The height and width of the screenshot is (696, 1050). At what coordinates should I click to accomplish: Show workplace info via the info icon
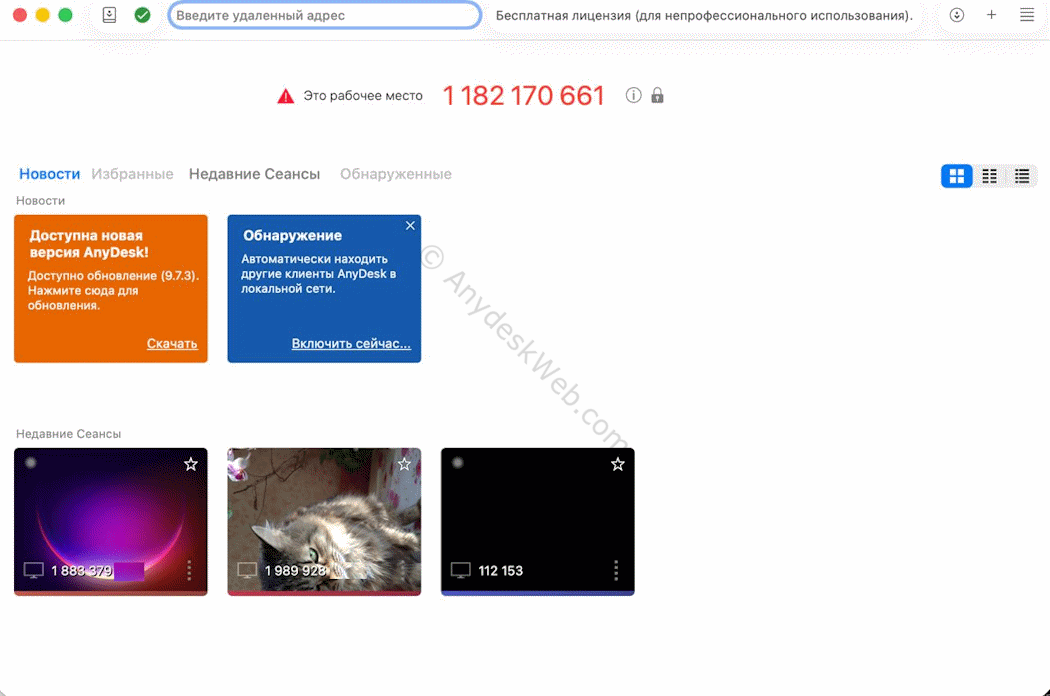(x=633, y=95)
